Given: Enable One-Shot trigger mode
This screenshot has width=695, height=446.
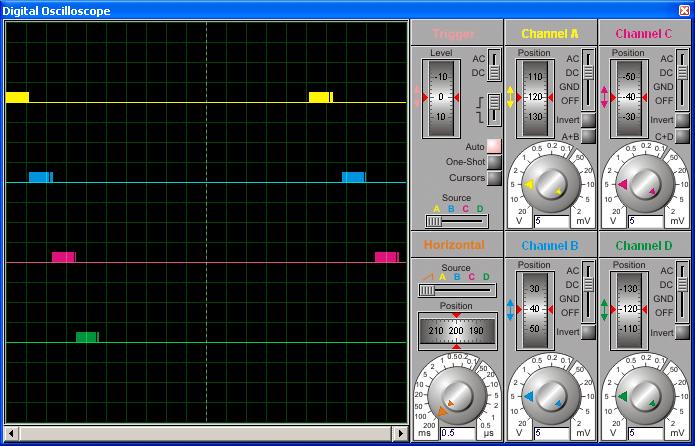Looking at the screenshot, I should pyautogui.click(x=494, y=162).
